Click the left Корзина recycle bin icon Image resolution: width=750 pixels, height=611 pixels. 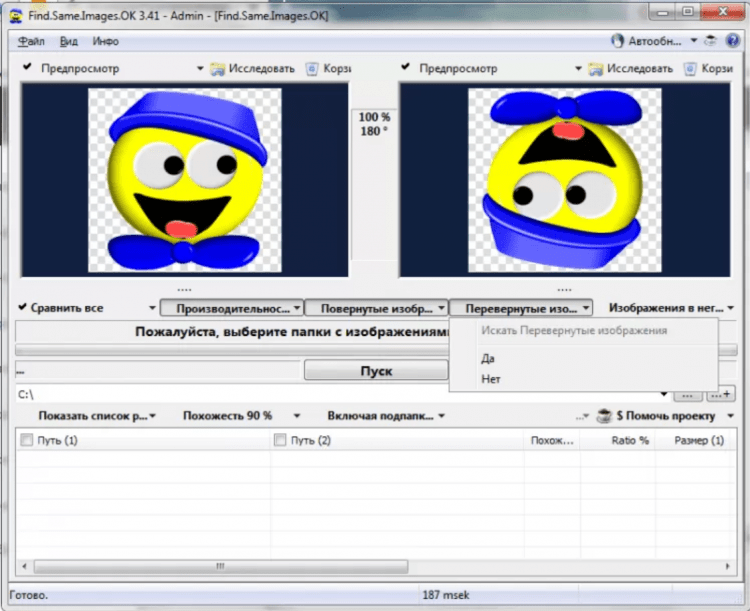(x=312, y=69)
